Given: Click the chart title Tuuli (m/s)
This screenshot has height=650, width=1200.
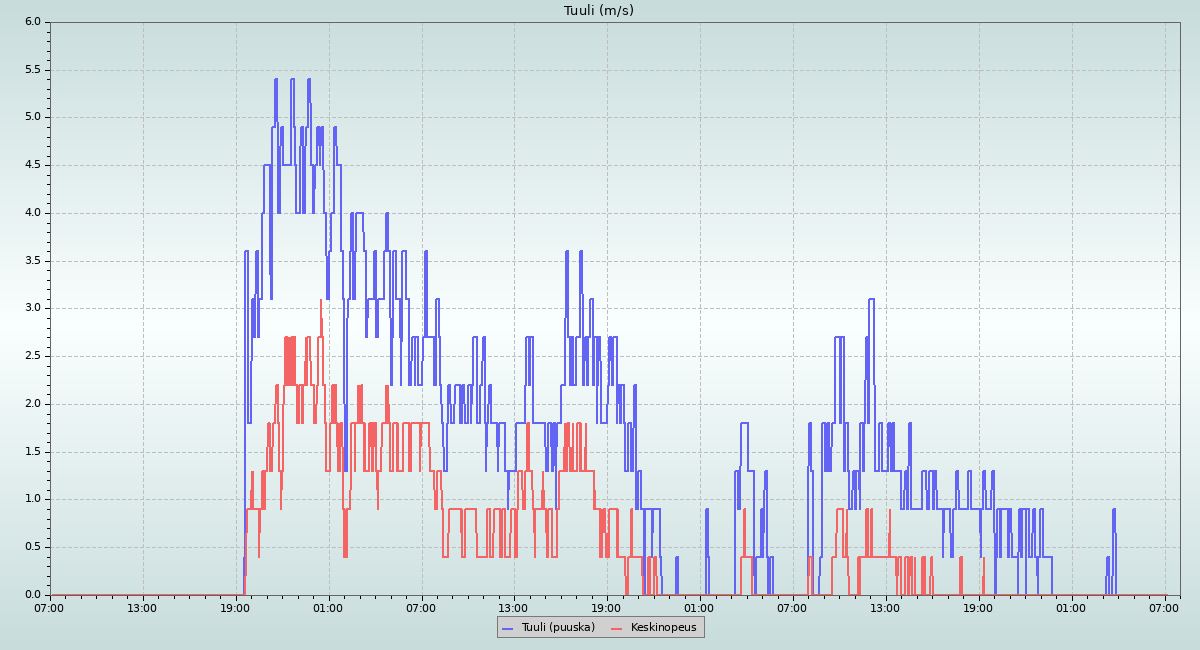Looking at the screenshot, I should (x=598, y=11).
